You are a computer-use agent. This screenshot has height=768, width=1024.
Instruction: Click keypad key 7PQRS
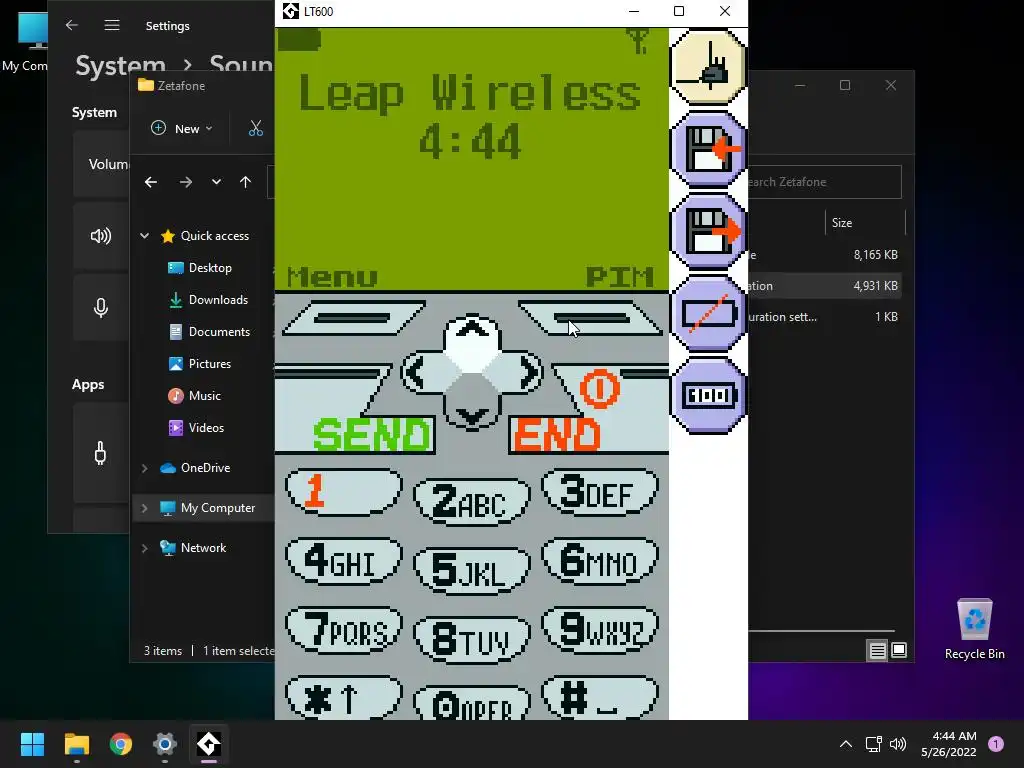click(x=344, y=630)
